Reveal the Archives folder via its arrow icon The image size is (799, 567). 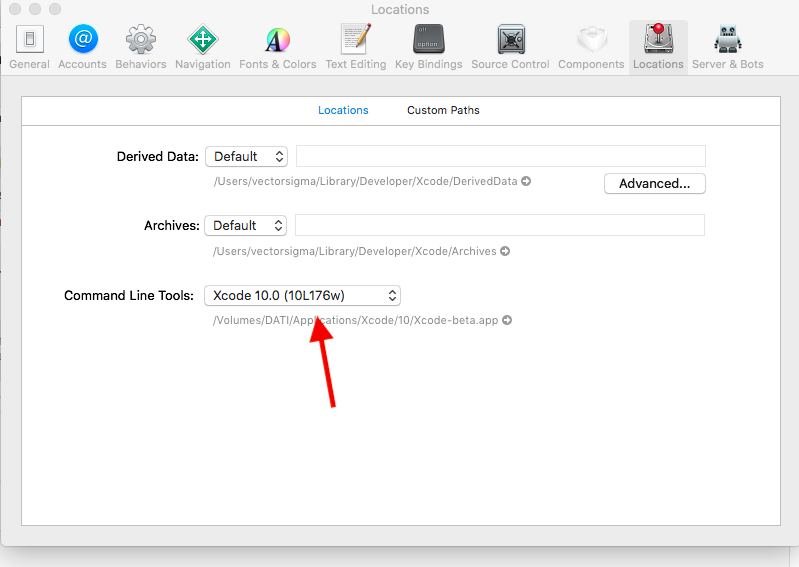point(505,251)
